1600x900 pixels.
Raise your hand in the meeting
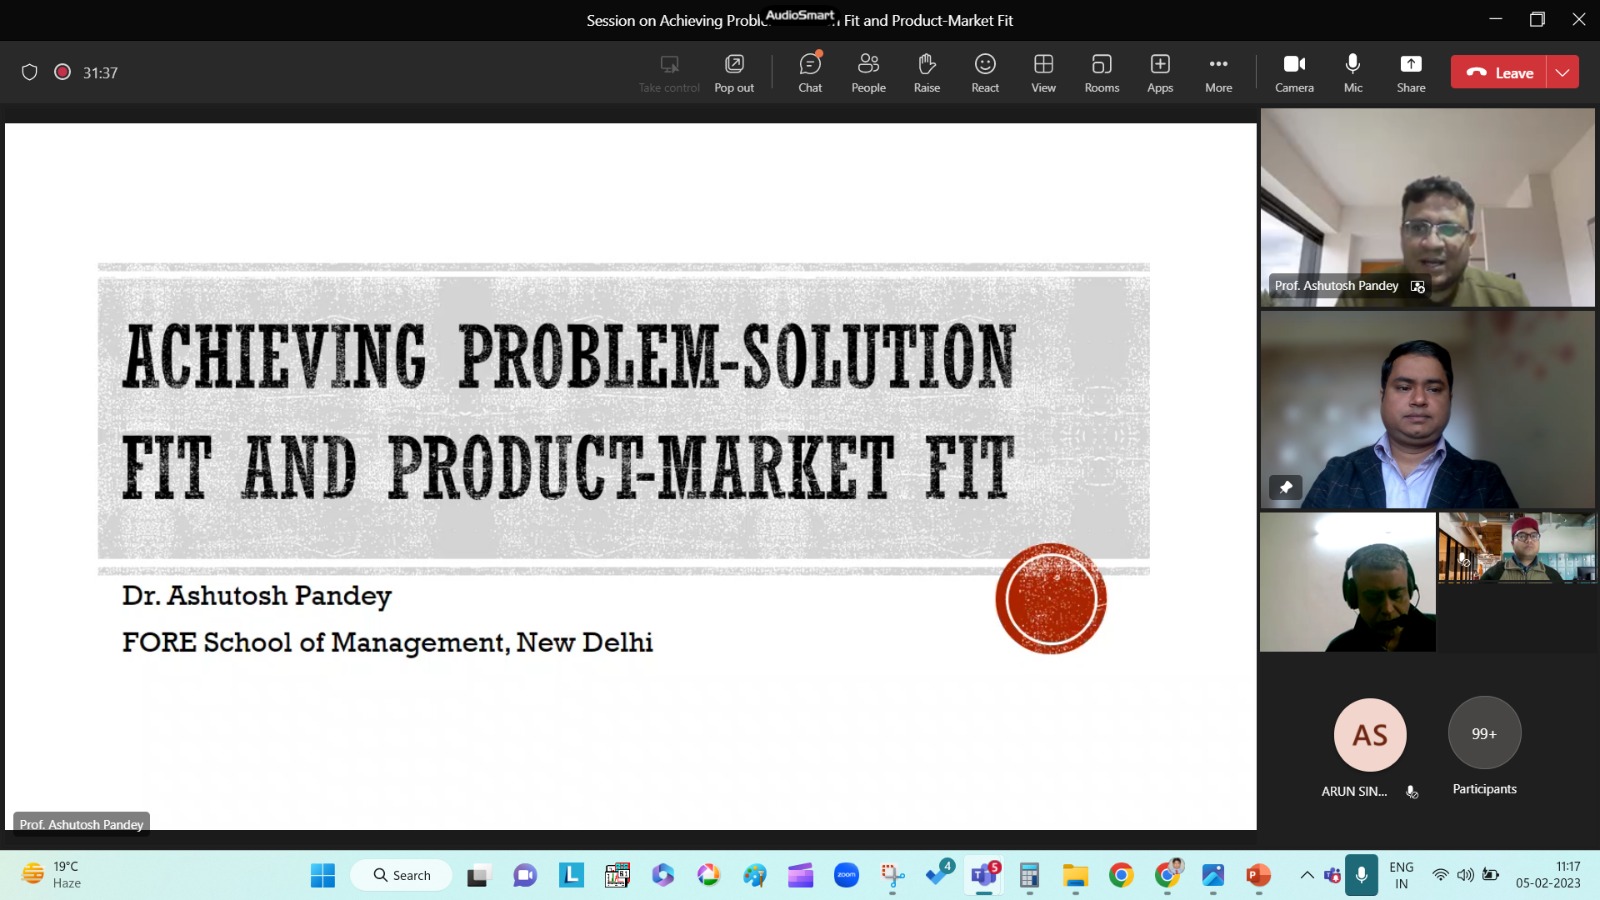click(926, 73)
